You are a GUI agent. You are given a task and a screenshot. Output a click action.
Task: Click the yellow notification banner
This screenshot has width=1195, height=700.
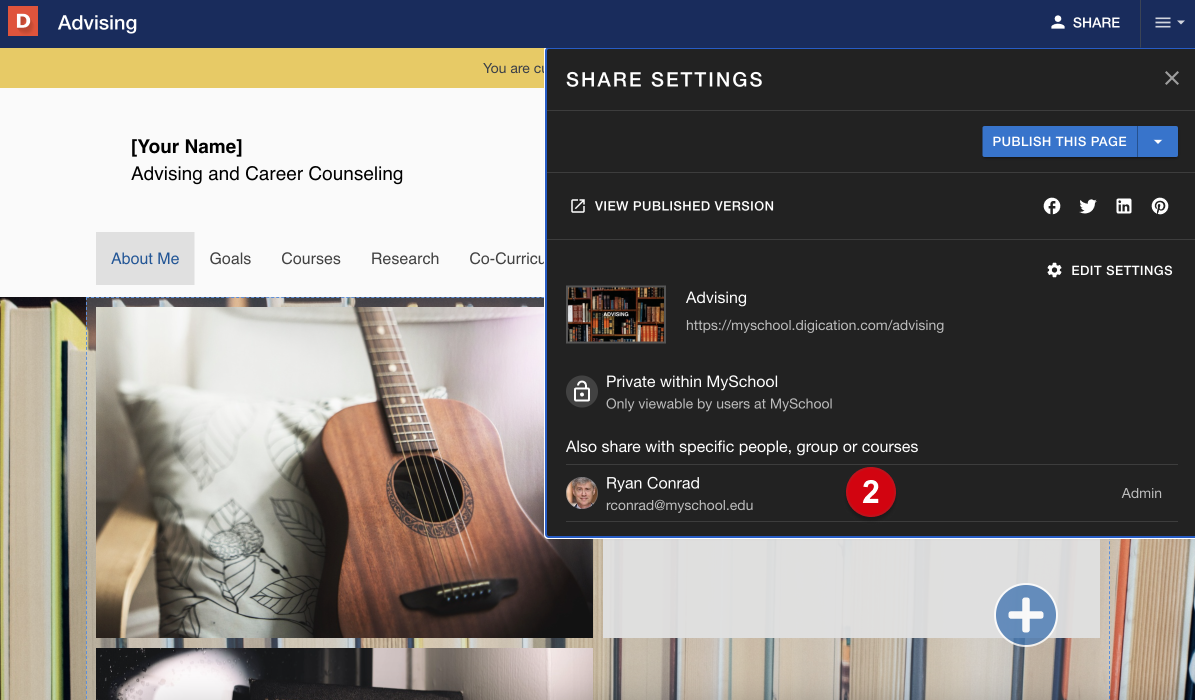point(272,69)
